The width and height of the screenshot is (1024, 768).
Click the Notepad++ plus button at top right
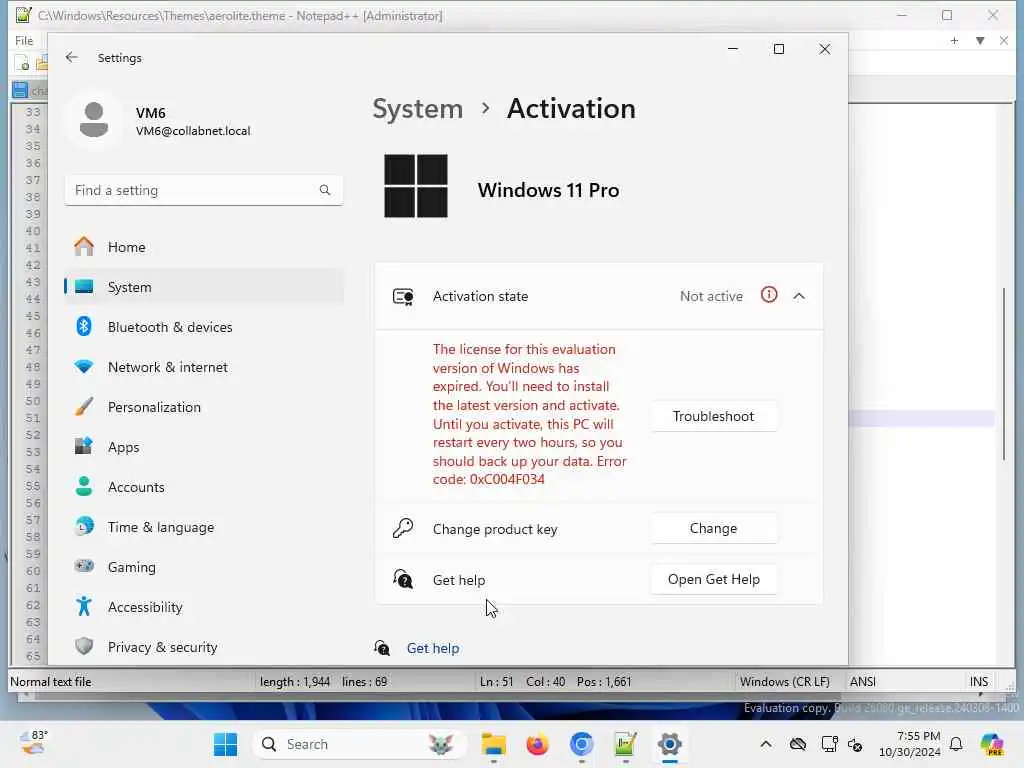[954, 40]
